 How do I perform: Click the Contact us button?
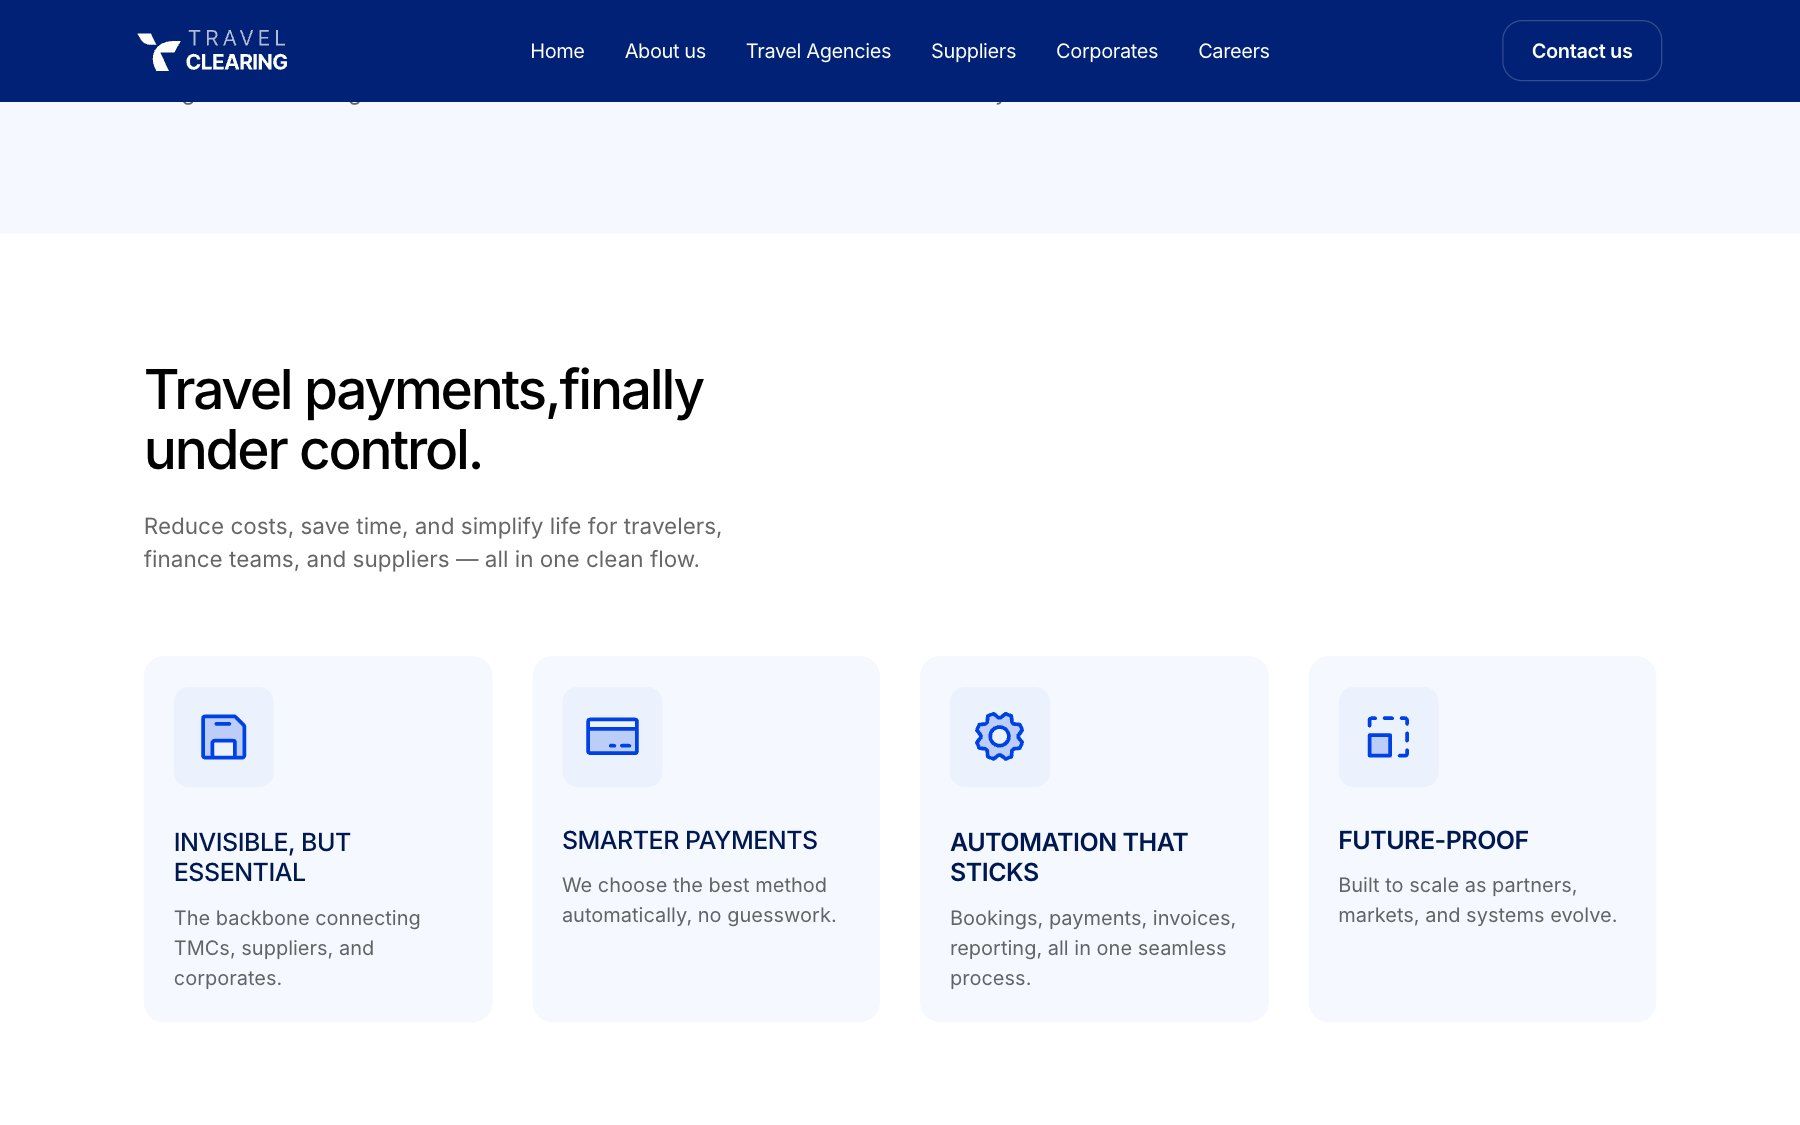(x=1582, y=51)
